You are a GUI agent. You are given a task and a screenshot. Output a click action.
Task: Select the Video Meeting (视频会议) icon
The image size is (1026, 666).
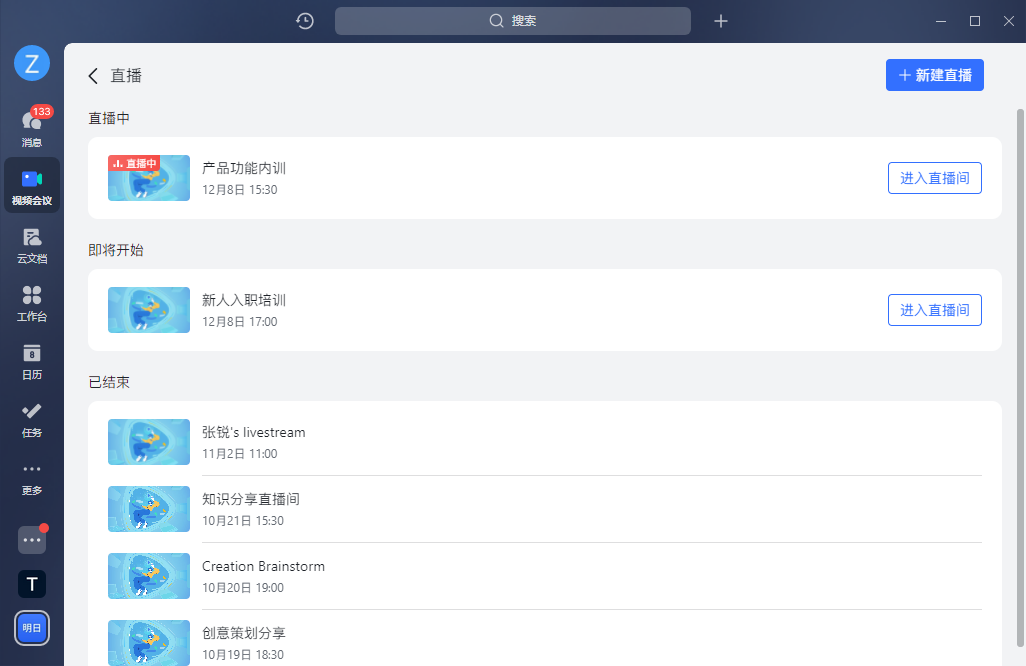coord(32,186)
